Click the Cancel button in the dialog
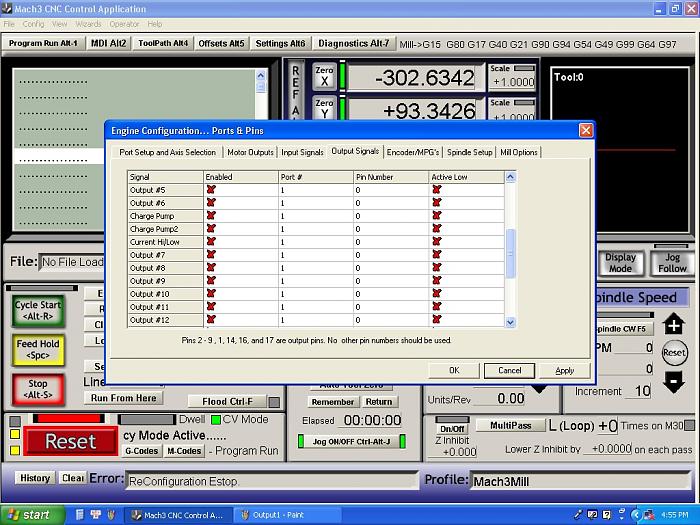 [509, 370]
